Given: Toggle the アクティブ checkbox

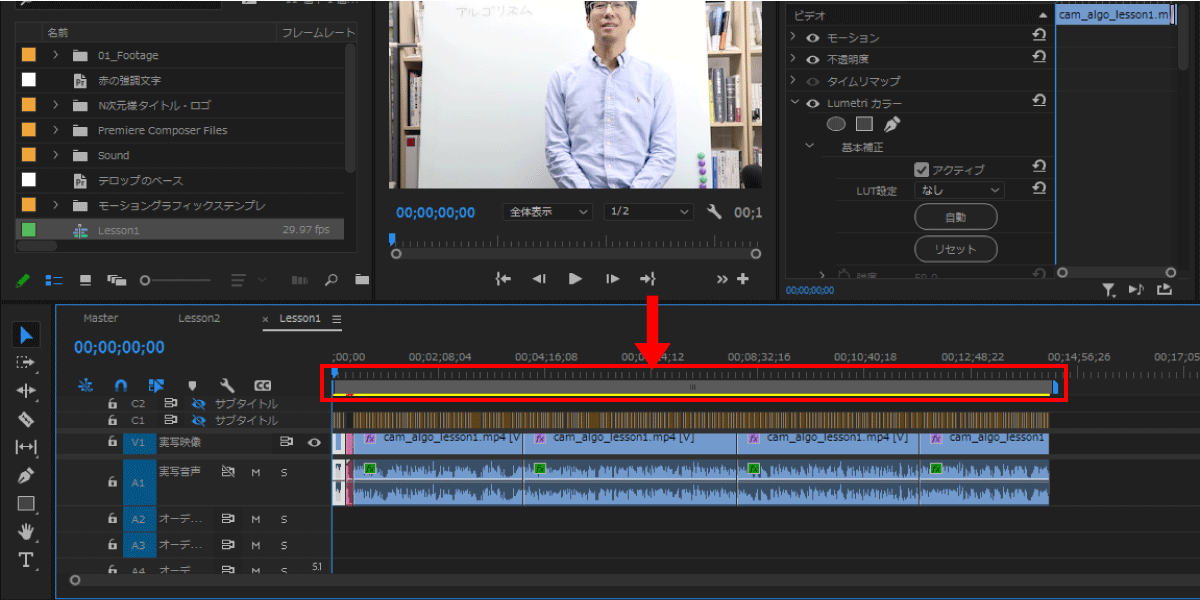Looking at the screenshot, I should (922, 169).
